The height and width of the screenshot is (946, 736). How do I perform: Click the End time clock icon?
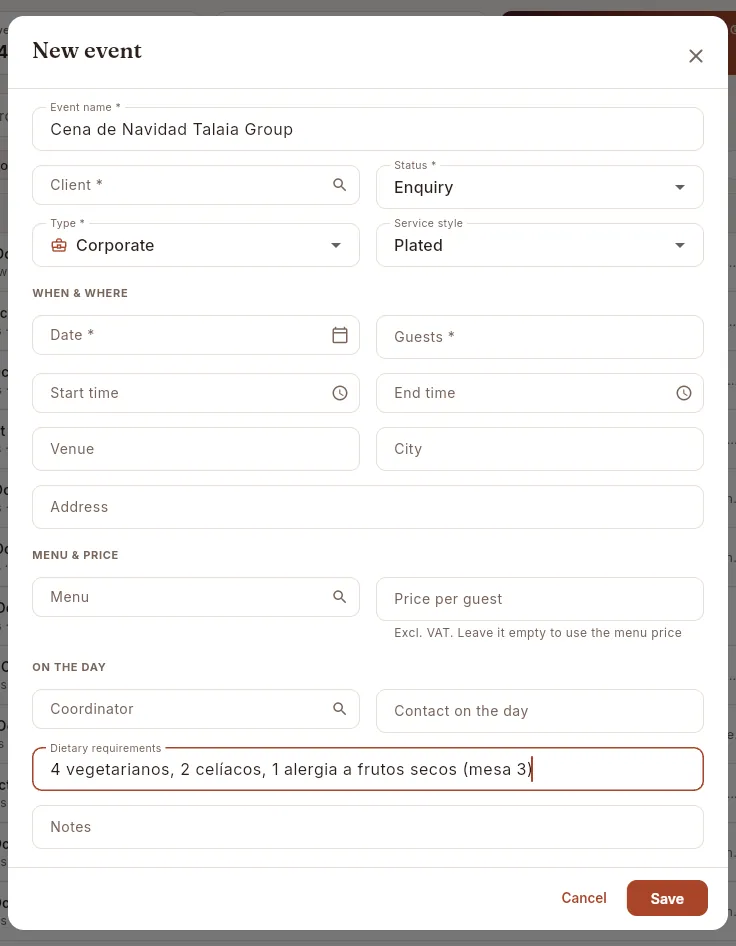pyautogui.click(x=684, y=393)
